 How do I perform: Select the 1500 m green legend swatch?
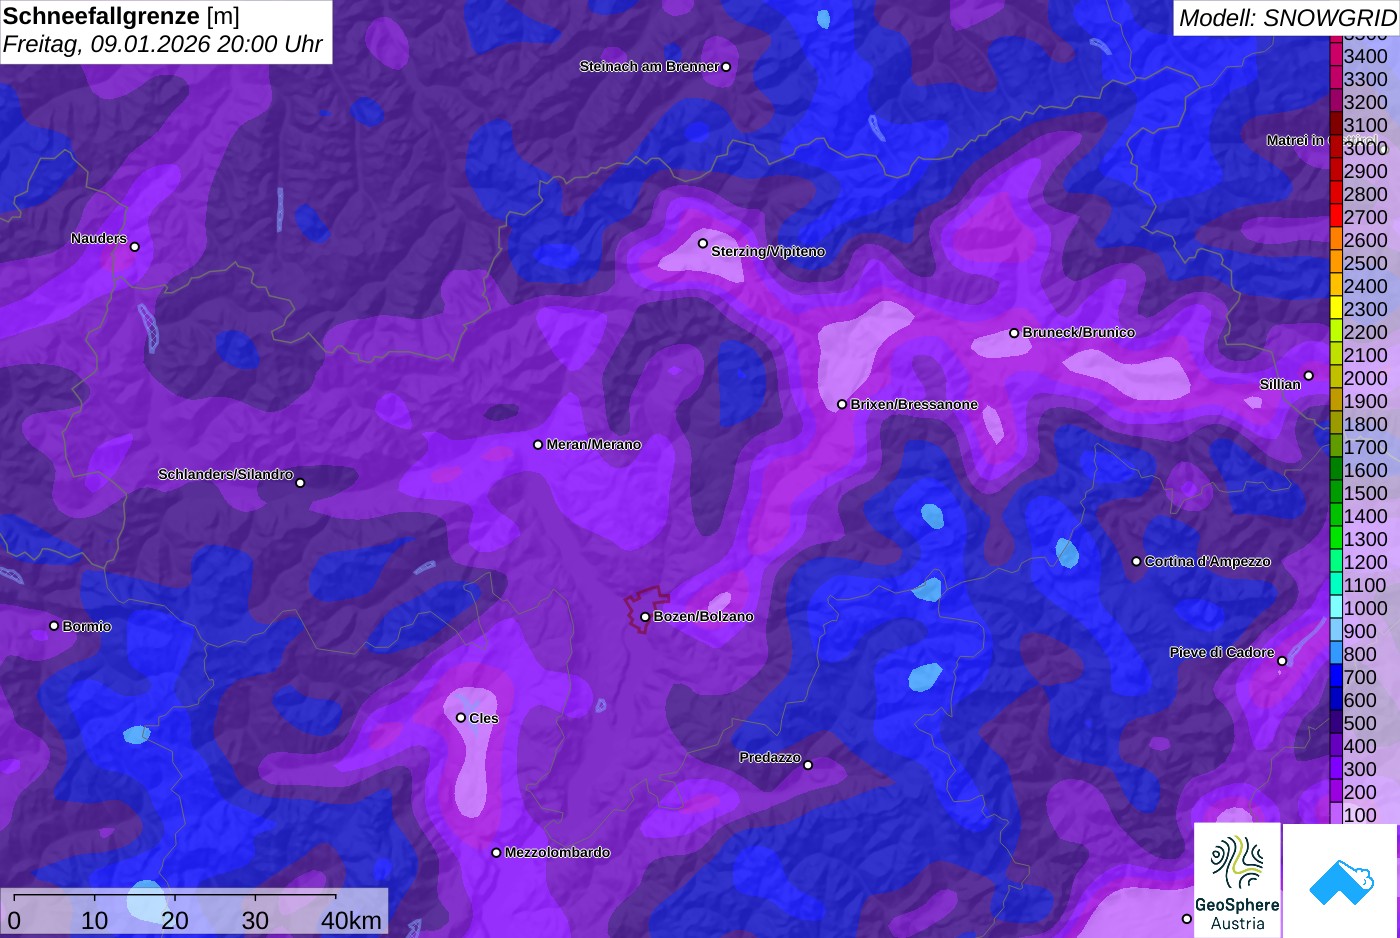click(1335, 493)
